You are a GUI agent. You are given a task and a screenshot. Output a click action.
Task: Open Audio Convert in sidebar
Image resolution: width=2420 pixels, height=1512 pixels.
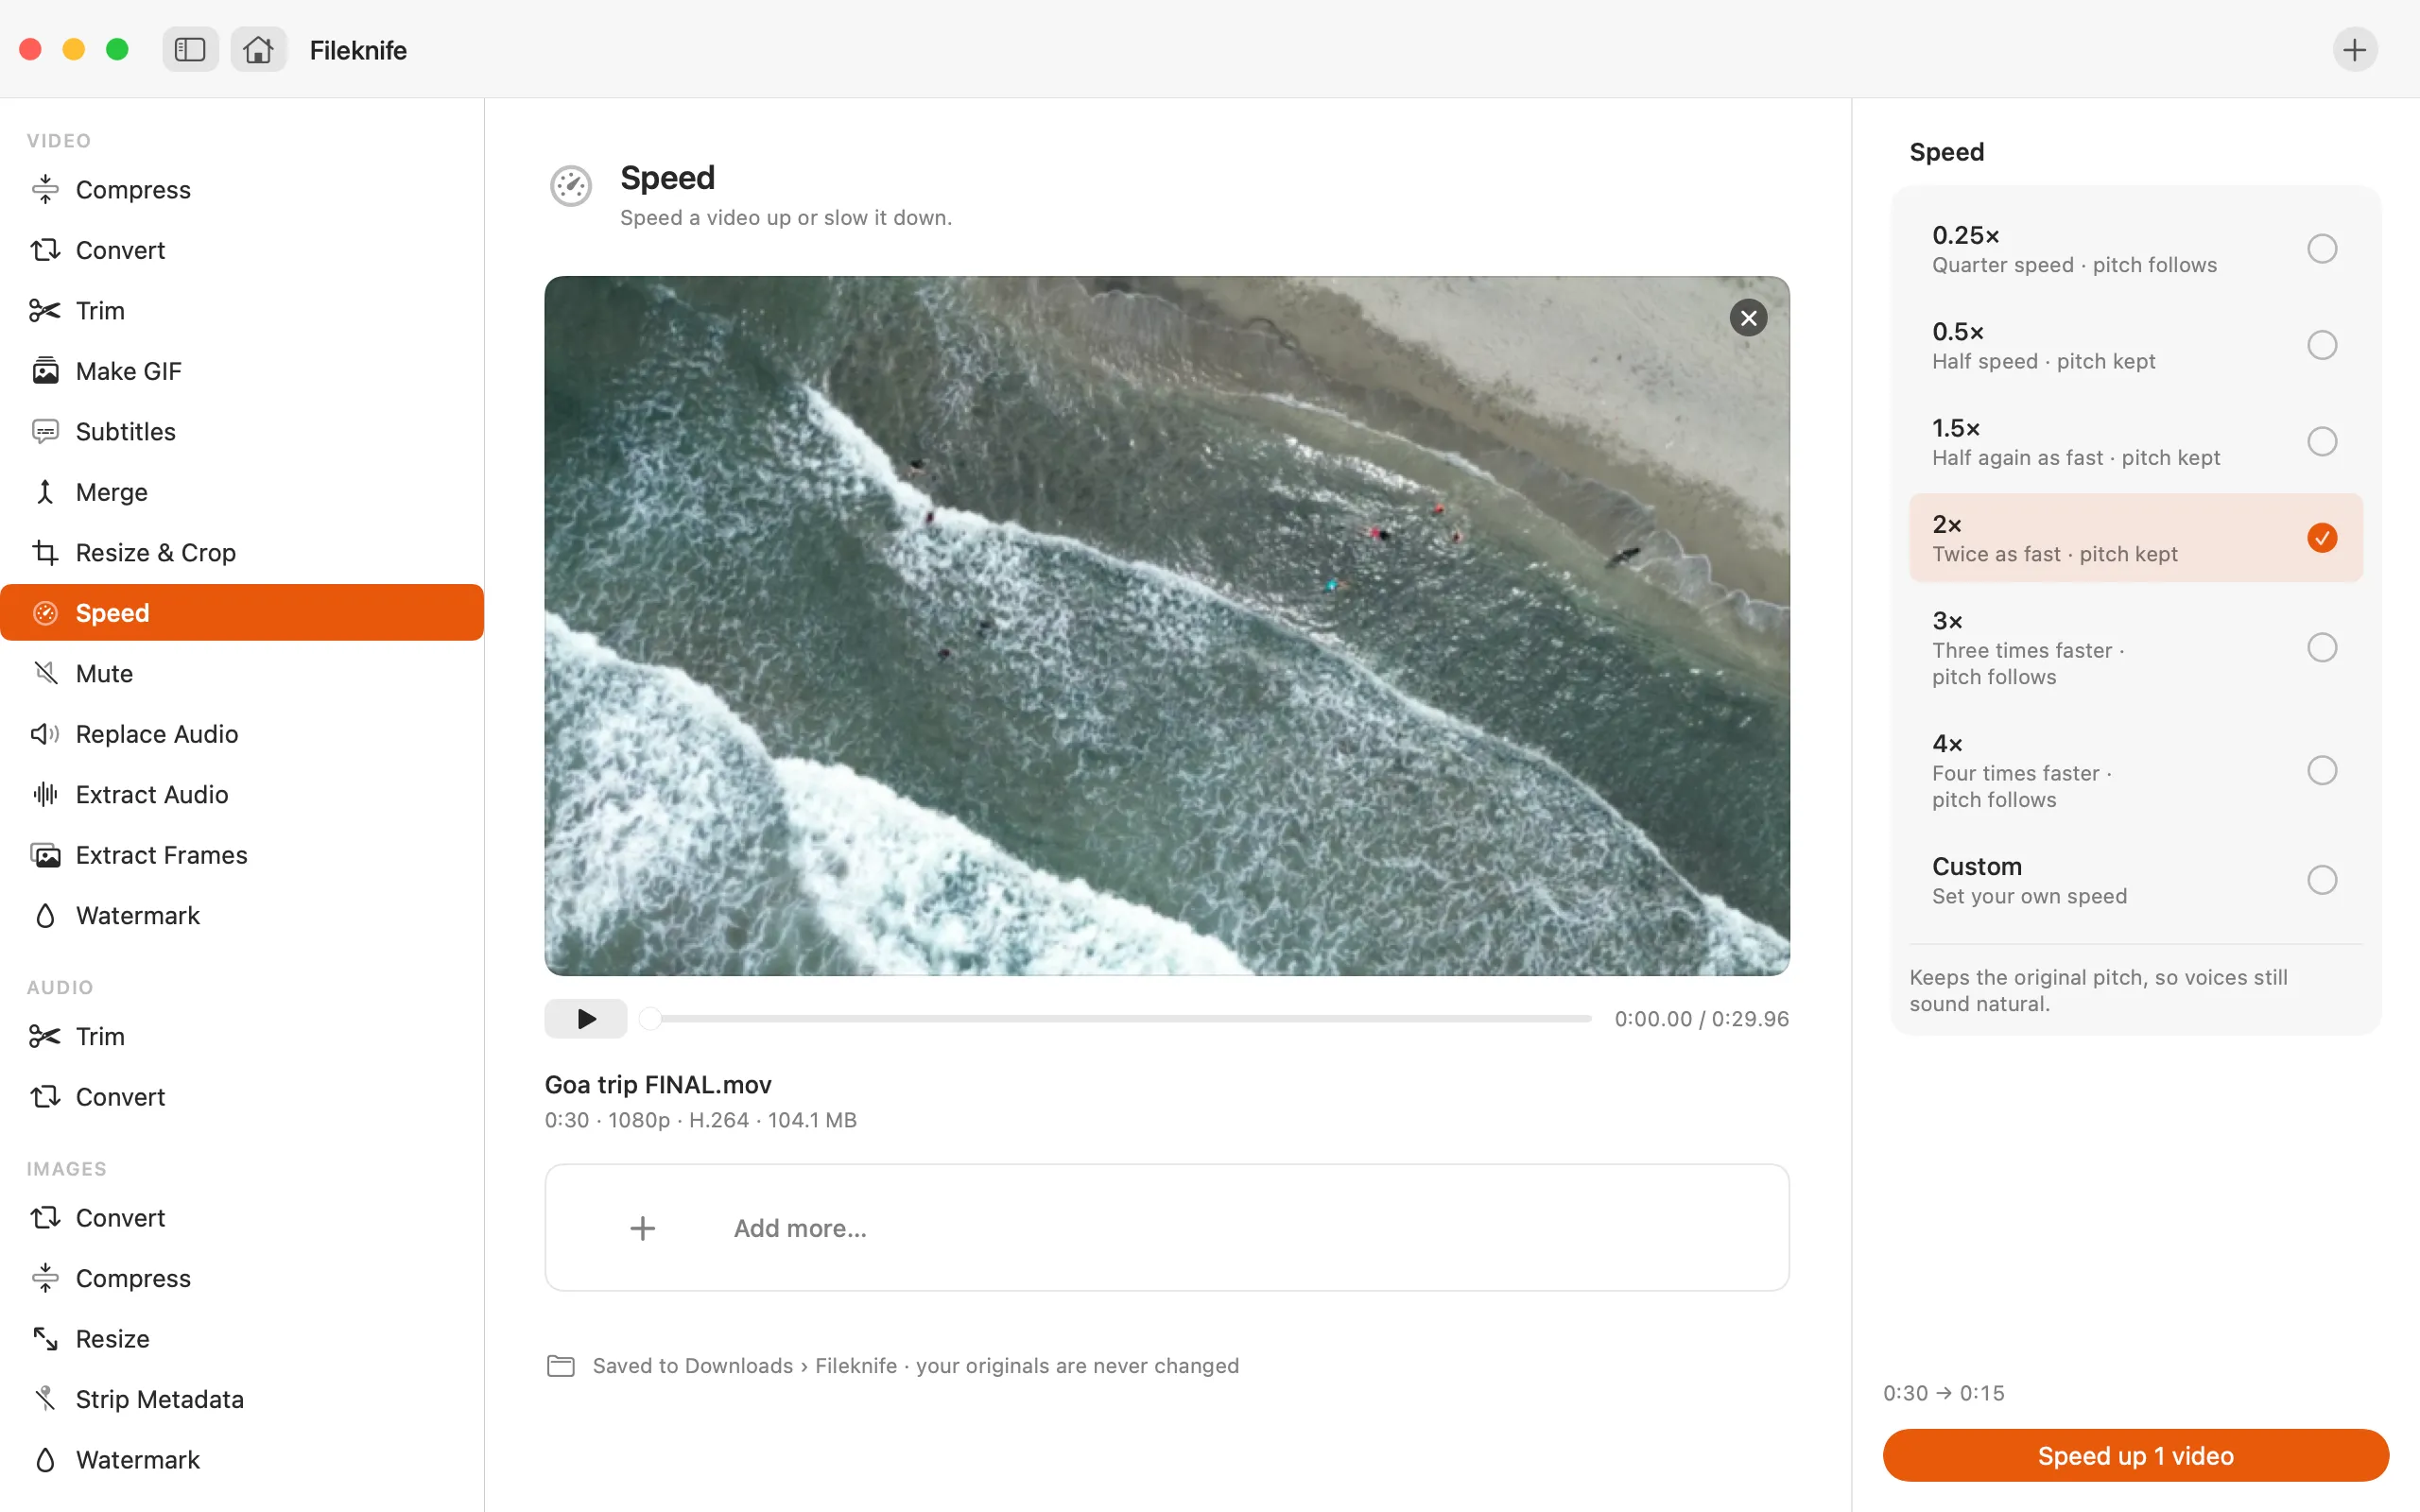pos(242,1097)
